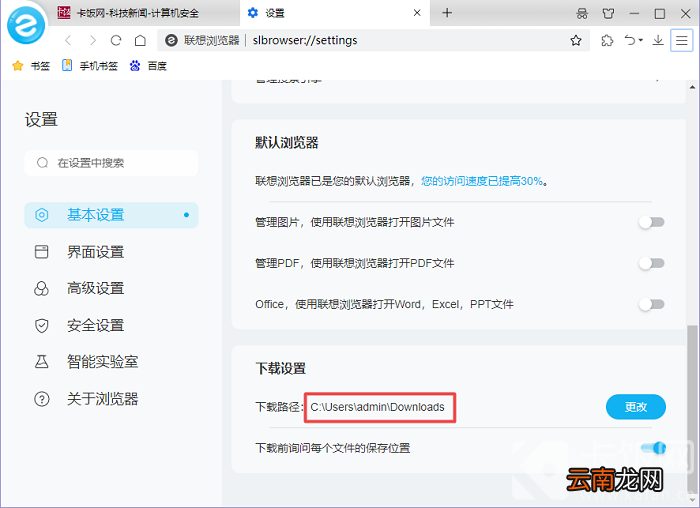The image size is (700, 508).
Task: Go back with the back arrow
Action: [68, 41]
